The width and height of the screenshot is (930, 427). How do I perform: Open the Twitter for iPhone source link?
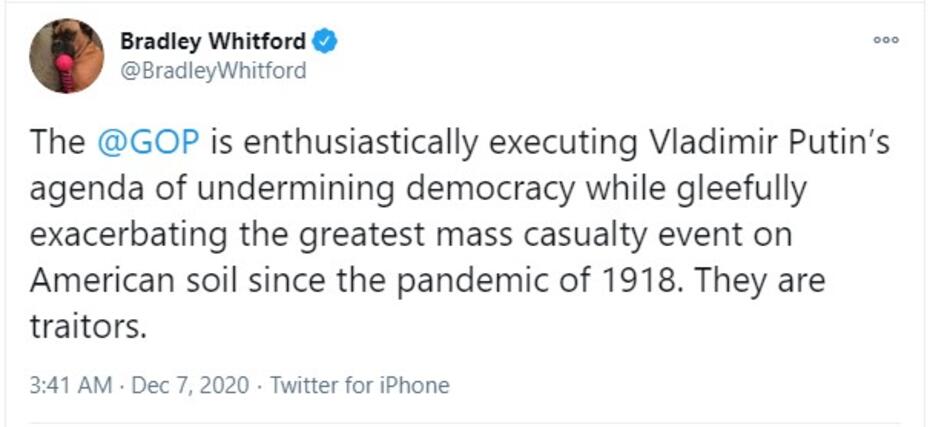tap(360, 385)
